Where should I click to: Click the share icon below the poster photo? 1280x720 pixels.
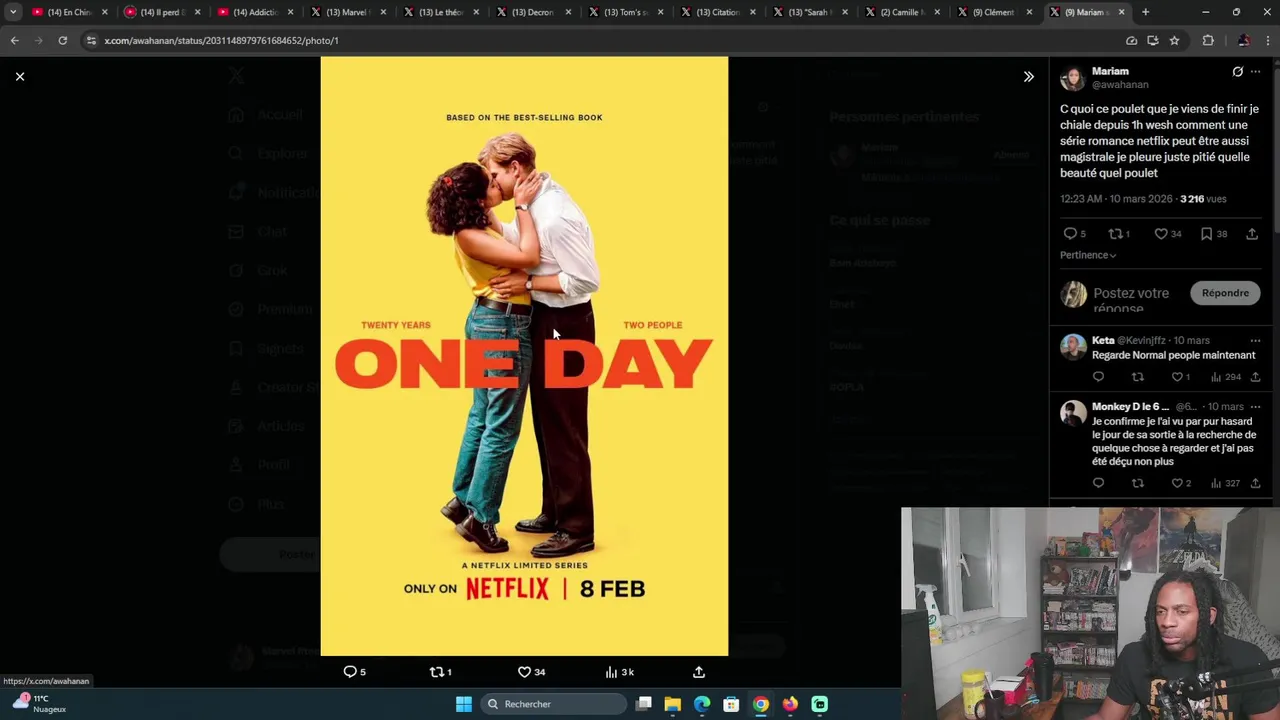tap(699, 672)
